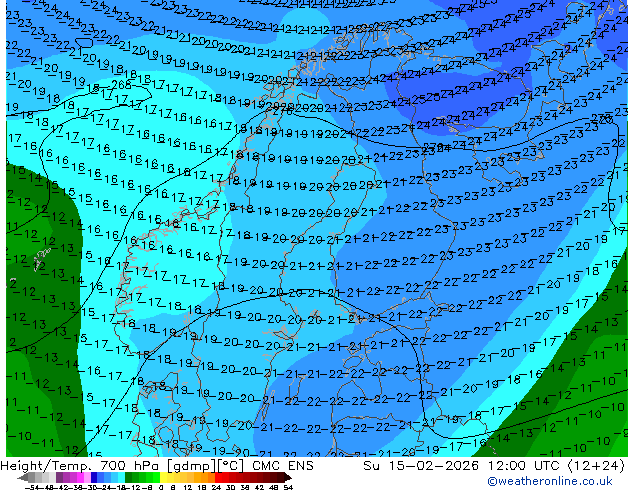This screenshot has width=634, height=490.
Task: Pick the dark green -12 legend swatch
Action: click(x=129, y=478)
